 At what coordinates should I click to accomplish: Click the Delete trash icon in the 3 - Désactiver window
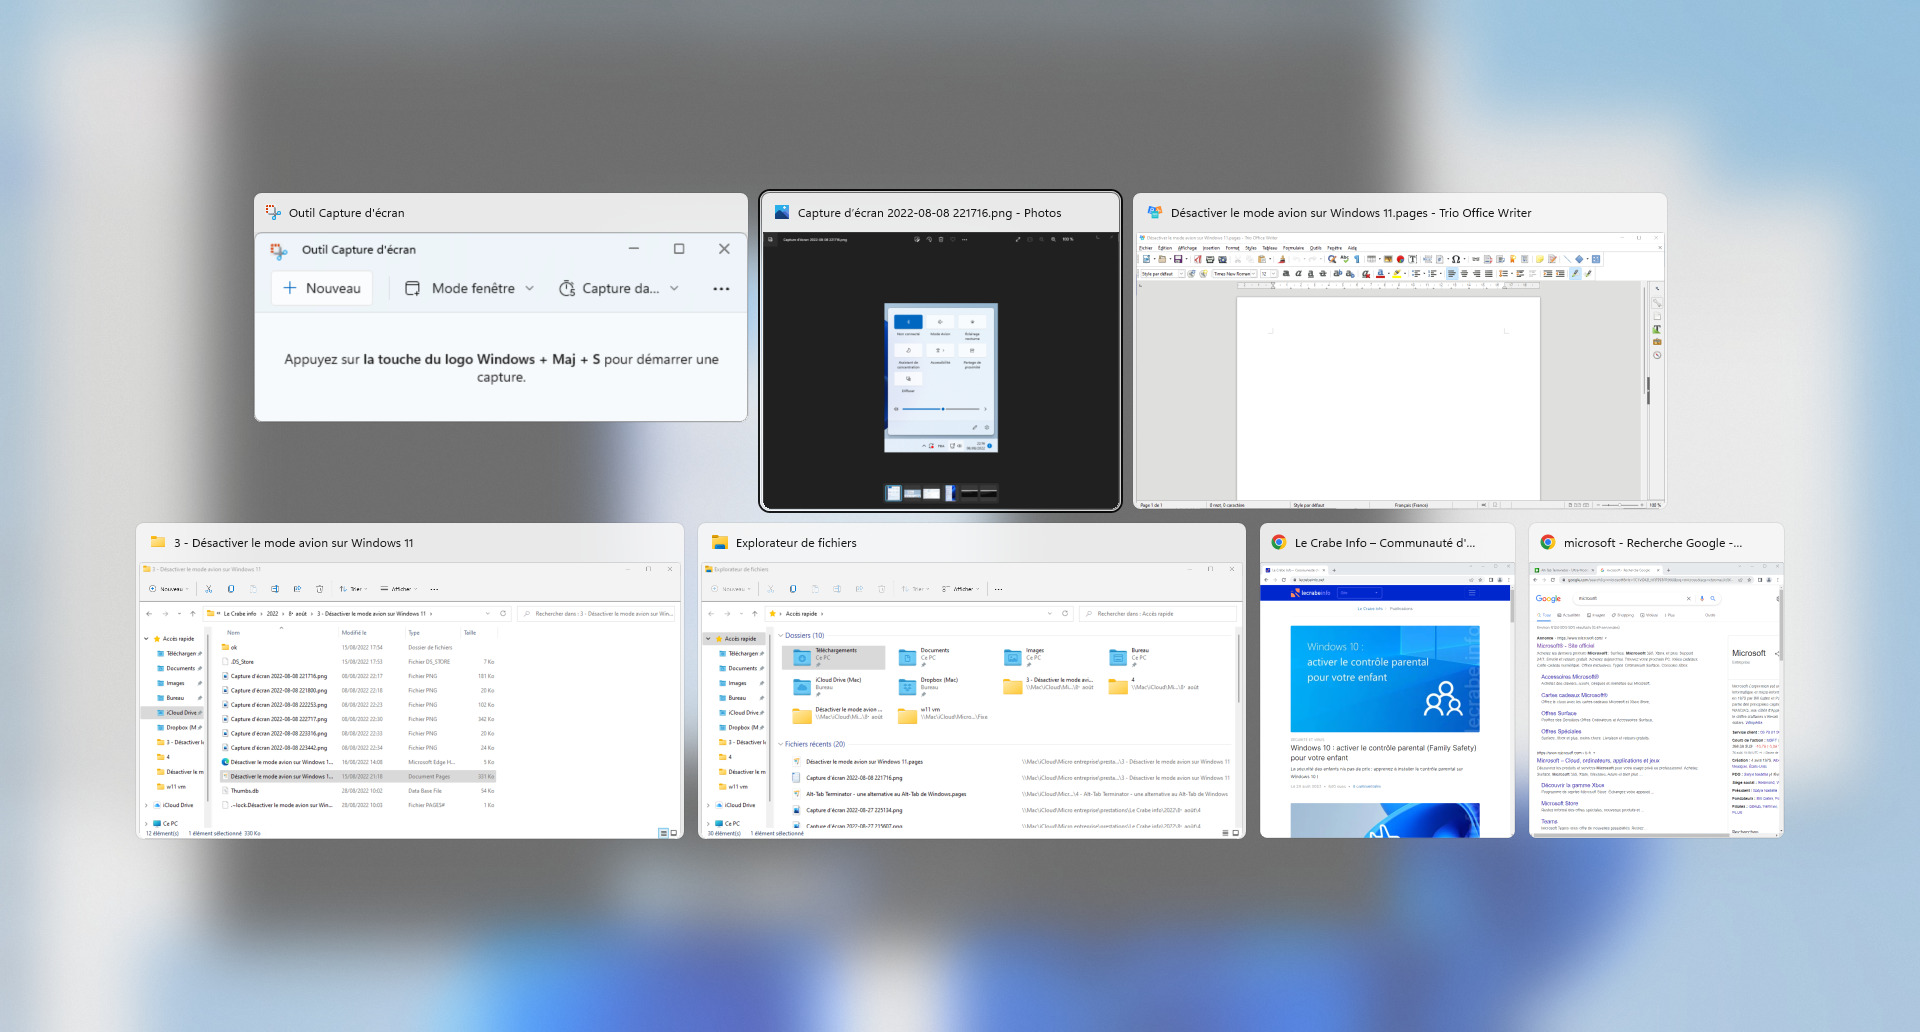point(319,589)
